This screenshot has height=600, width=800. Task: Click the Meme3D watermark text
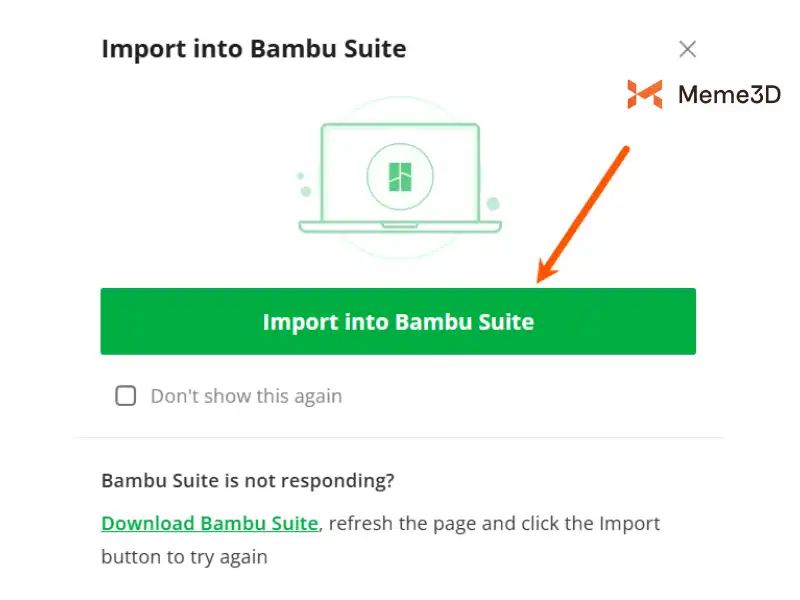coord(729,95)
